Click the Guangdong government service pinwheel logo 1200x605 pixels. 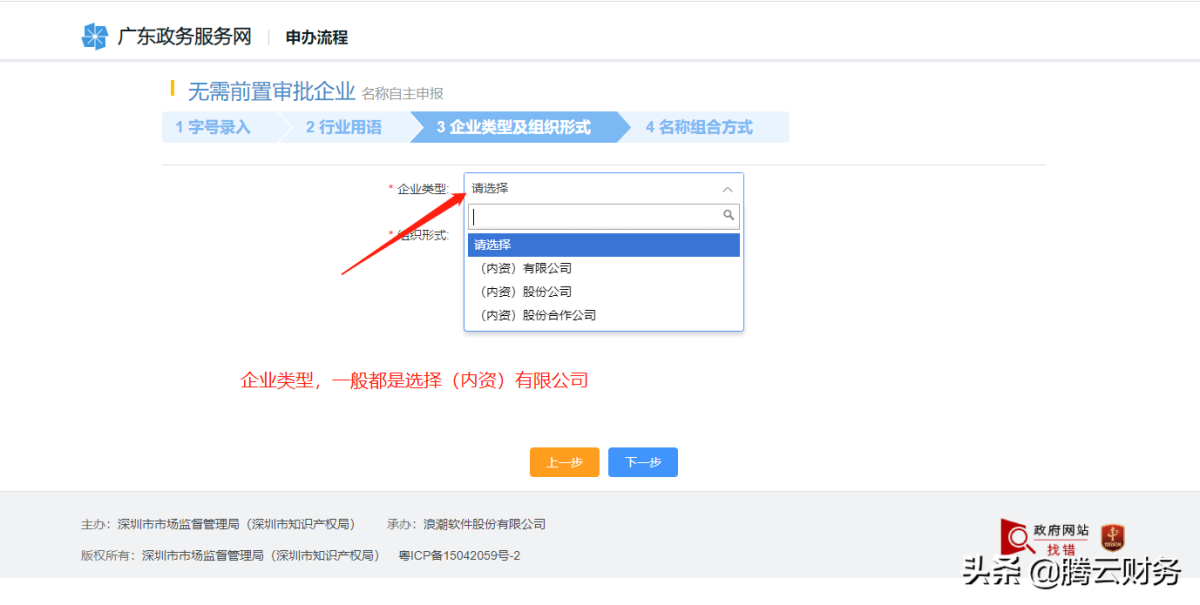tap(94, 37)
